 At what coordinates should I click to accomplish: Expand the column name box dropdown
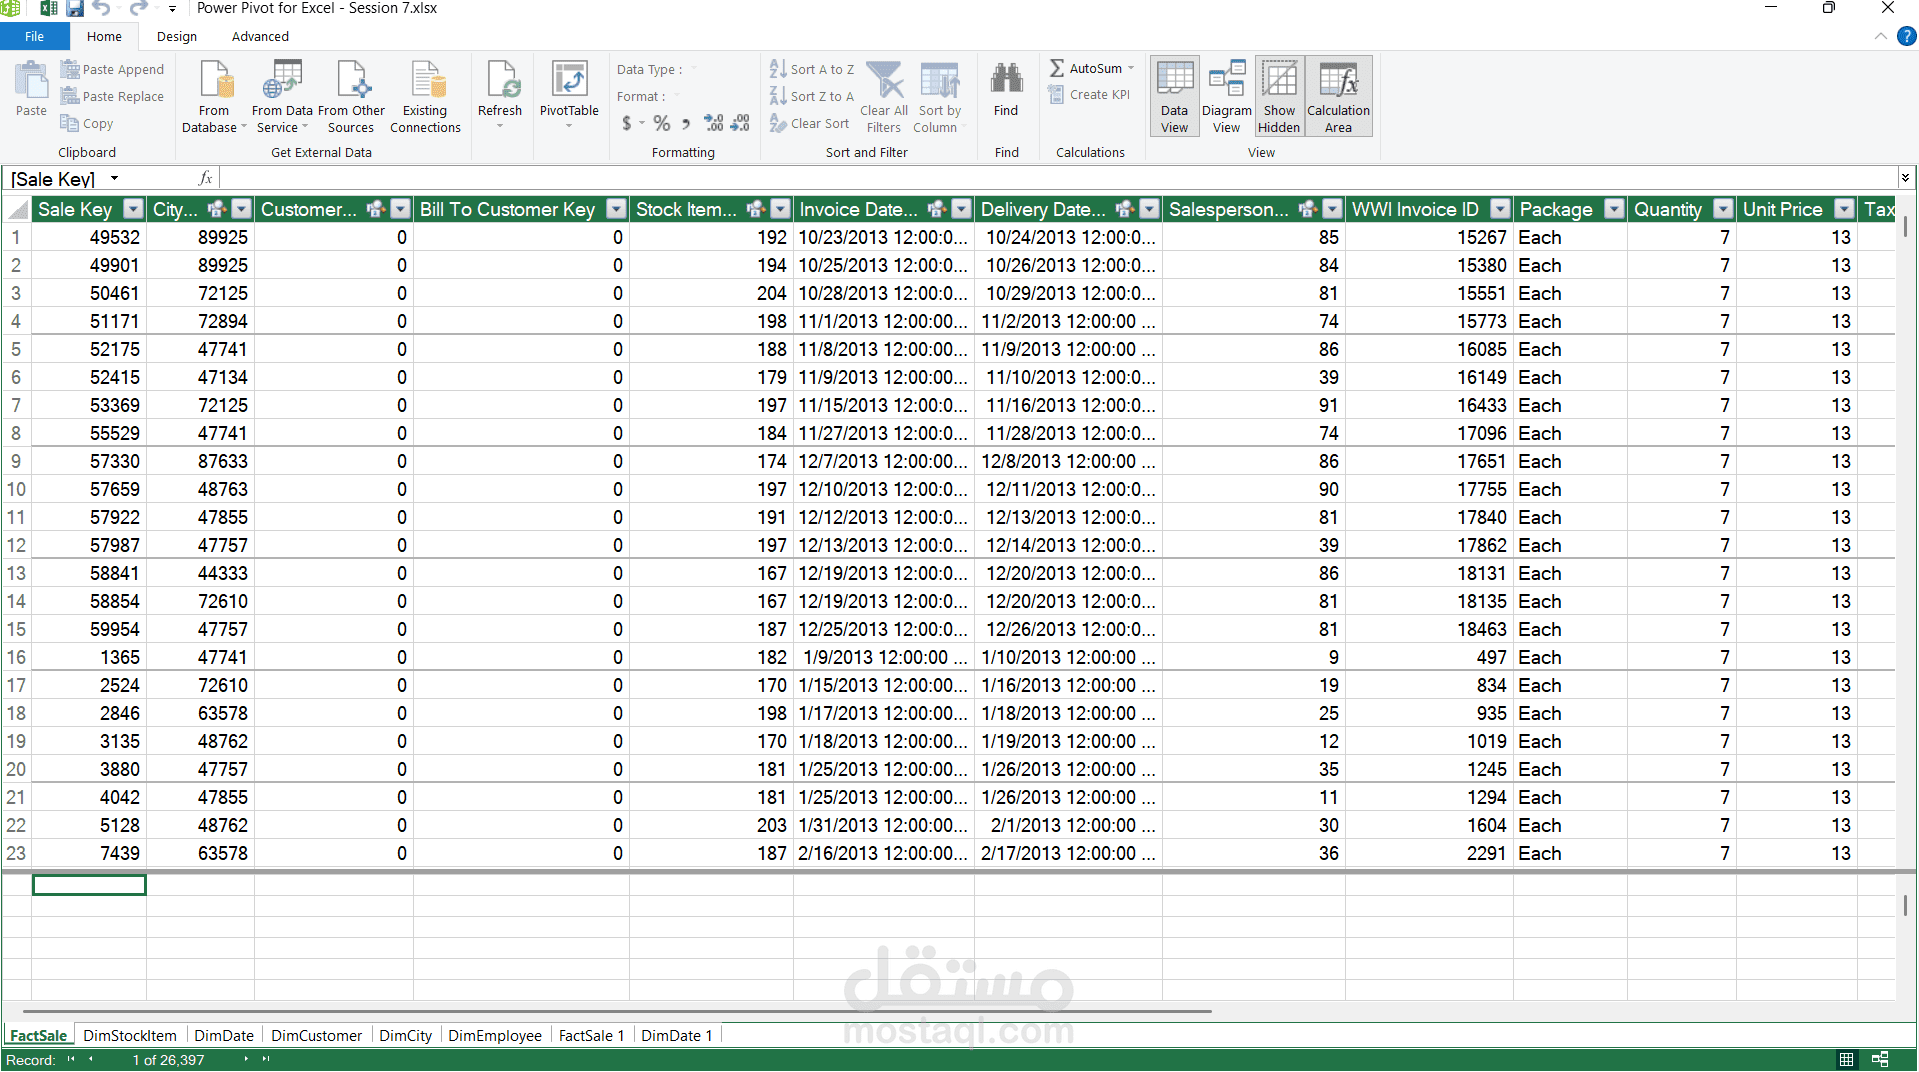(x=114, y=178)
